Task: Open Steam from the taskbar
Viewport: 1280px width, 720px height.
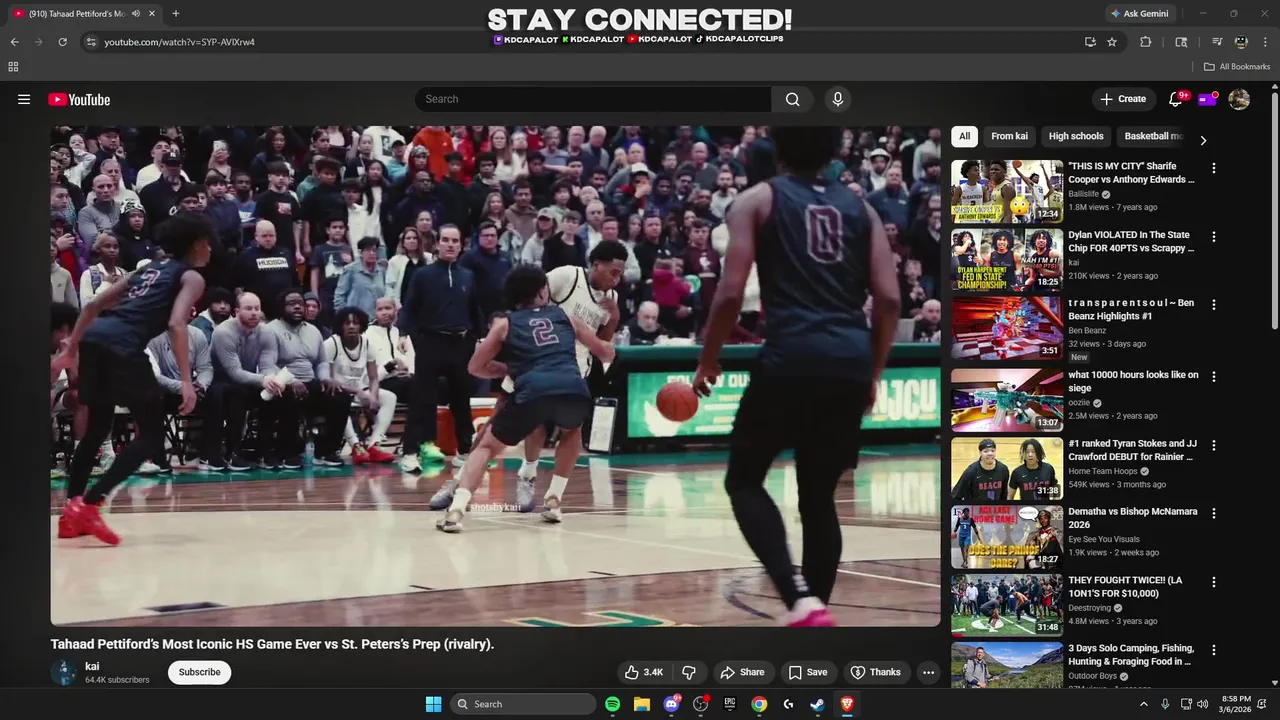Action: click(817, 704)
